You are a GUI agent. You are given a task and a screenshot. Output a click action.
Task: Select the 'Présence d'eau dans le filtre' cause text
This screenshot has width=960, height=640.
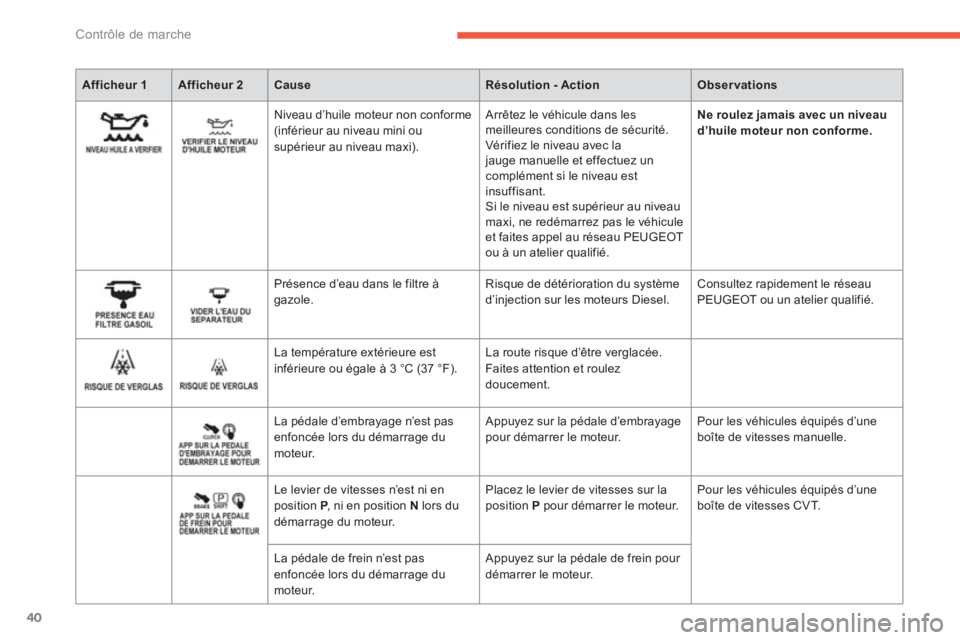click(x=356, y=292)
